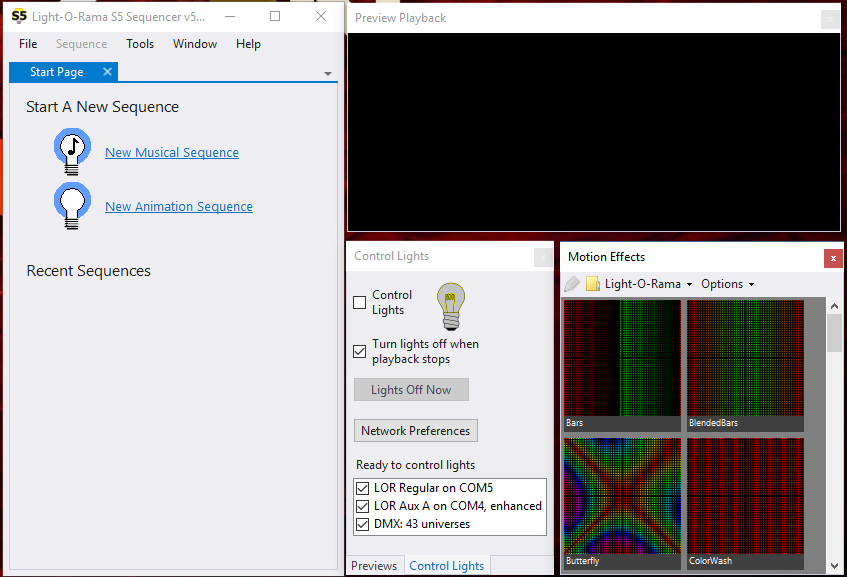
Task: Click the dropdown arrow beside Start Page tab
Action: click(328, 72)
